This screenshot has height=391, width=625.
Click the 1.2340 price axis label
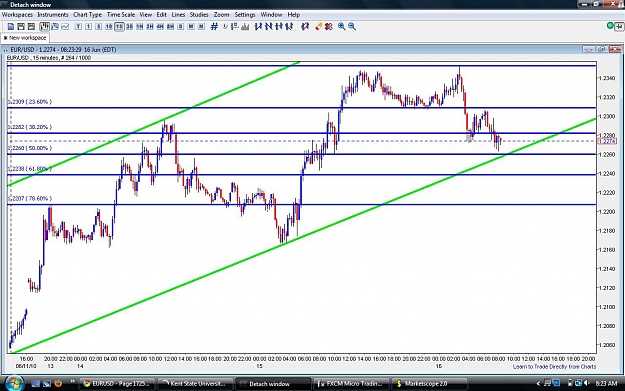(x=607, y=78)
